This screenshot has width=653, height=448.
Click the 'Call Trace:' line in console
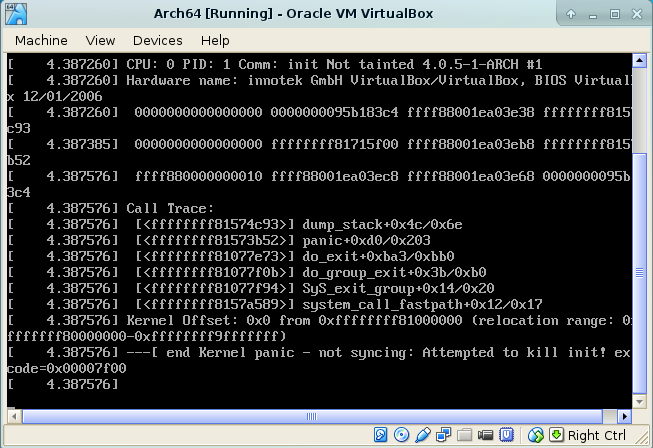(x=170, y=208)
